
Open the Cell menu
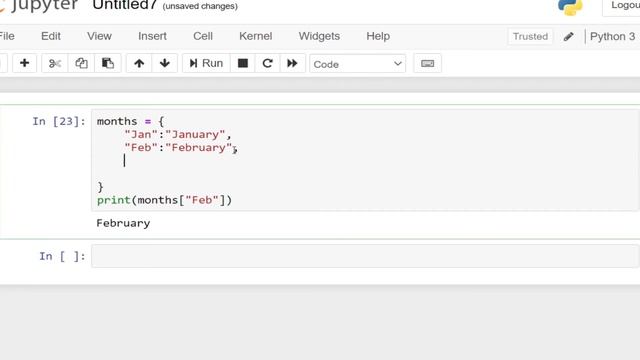tap(203, 36)
